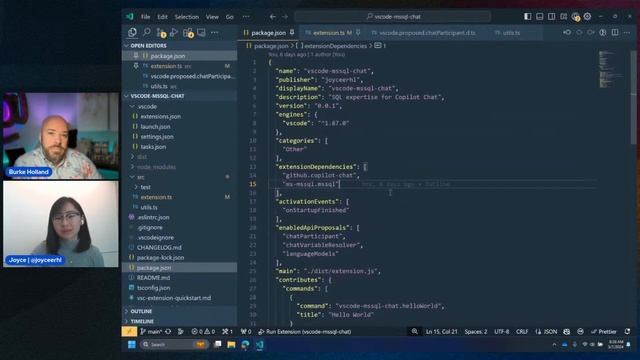This screenshot has height=360, width=640.
Task: Open the Extensions view icon
Action: click(x=188, y=33)
